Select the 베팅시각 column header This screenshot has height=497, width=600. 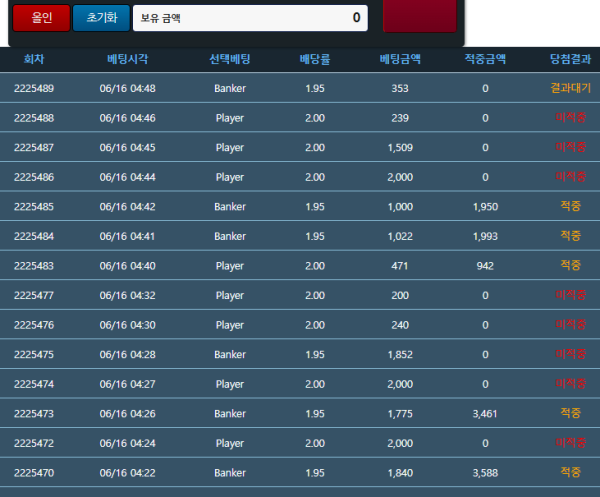tap(128, 59)
